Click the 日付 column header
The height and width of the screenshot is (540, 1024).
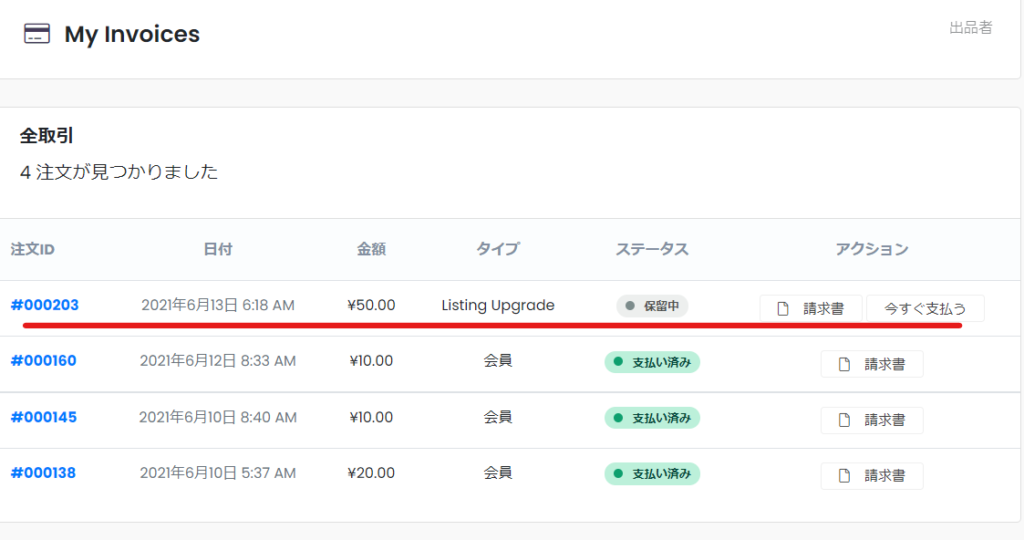point(217,249)
